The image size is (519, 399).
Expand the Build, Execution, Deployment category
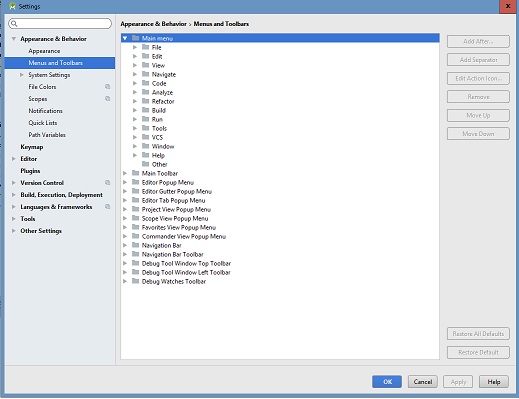(x=14, y=195)
